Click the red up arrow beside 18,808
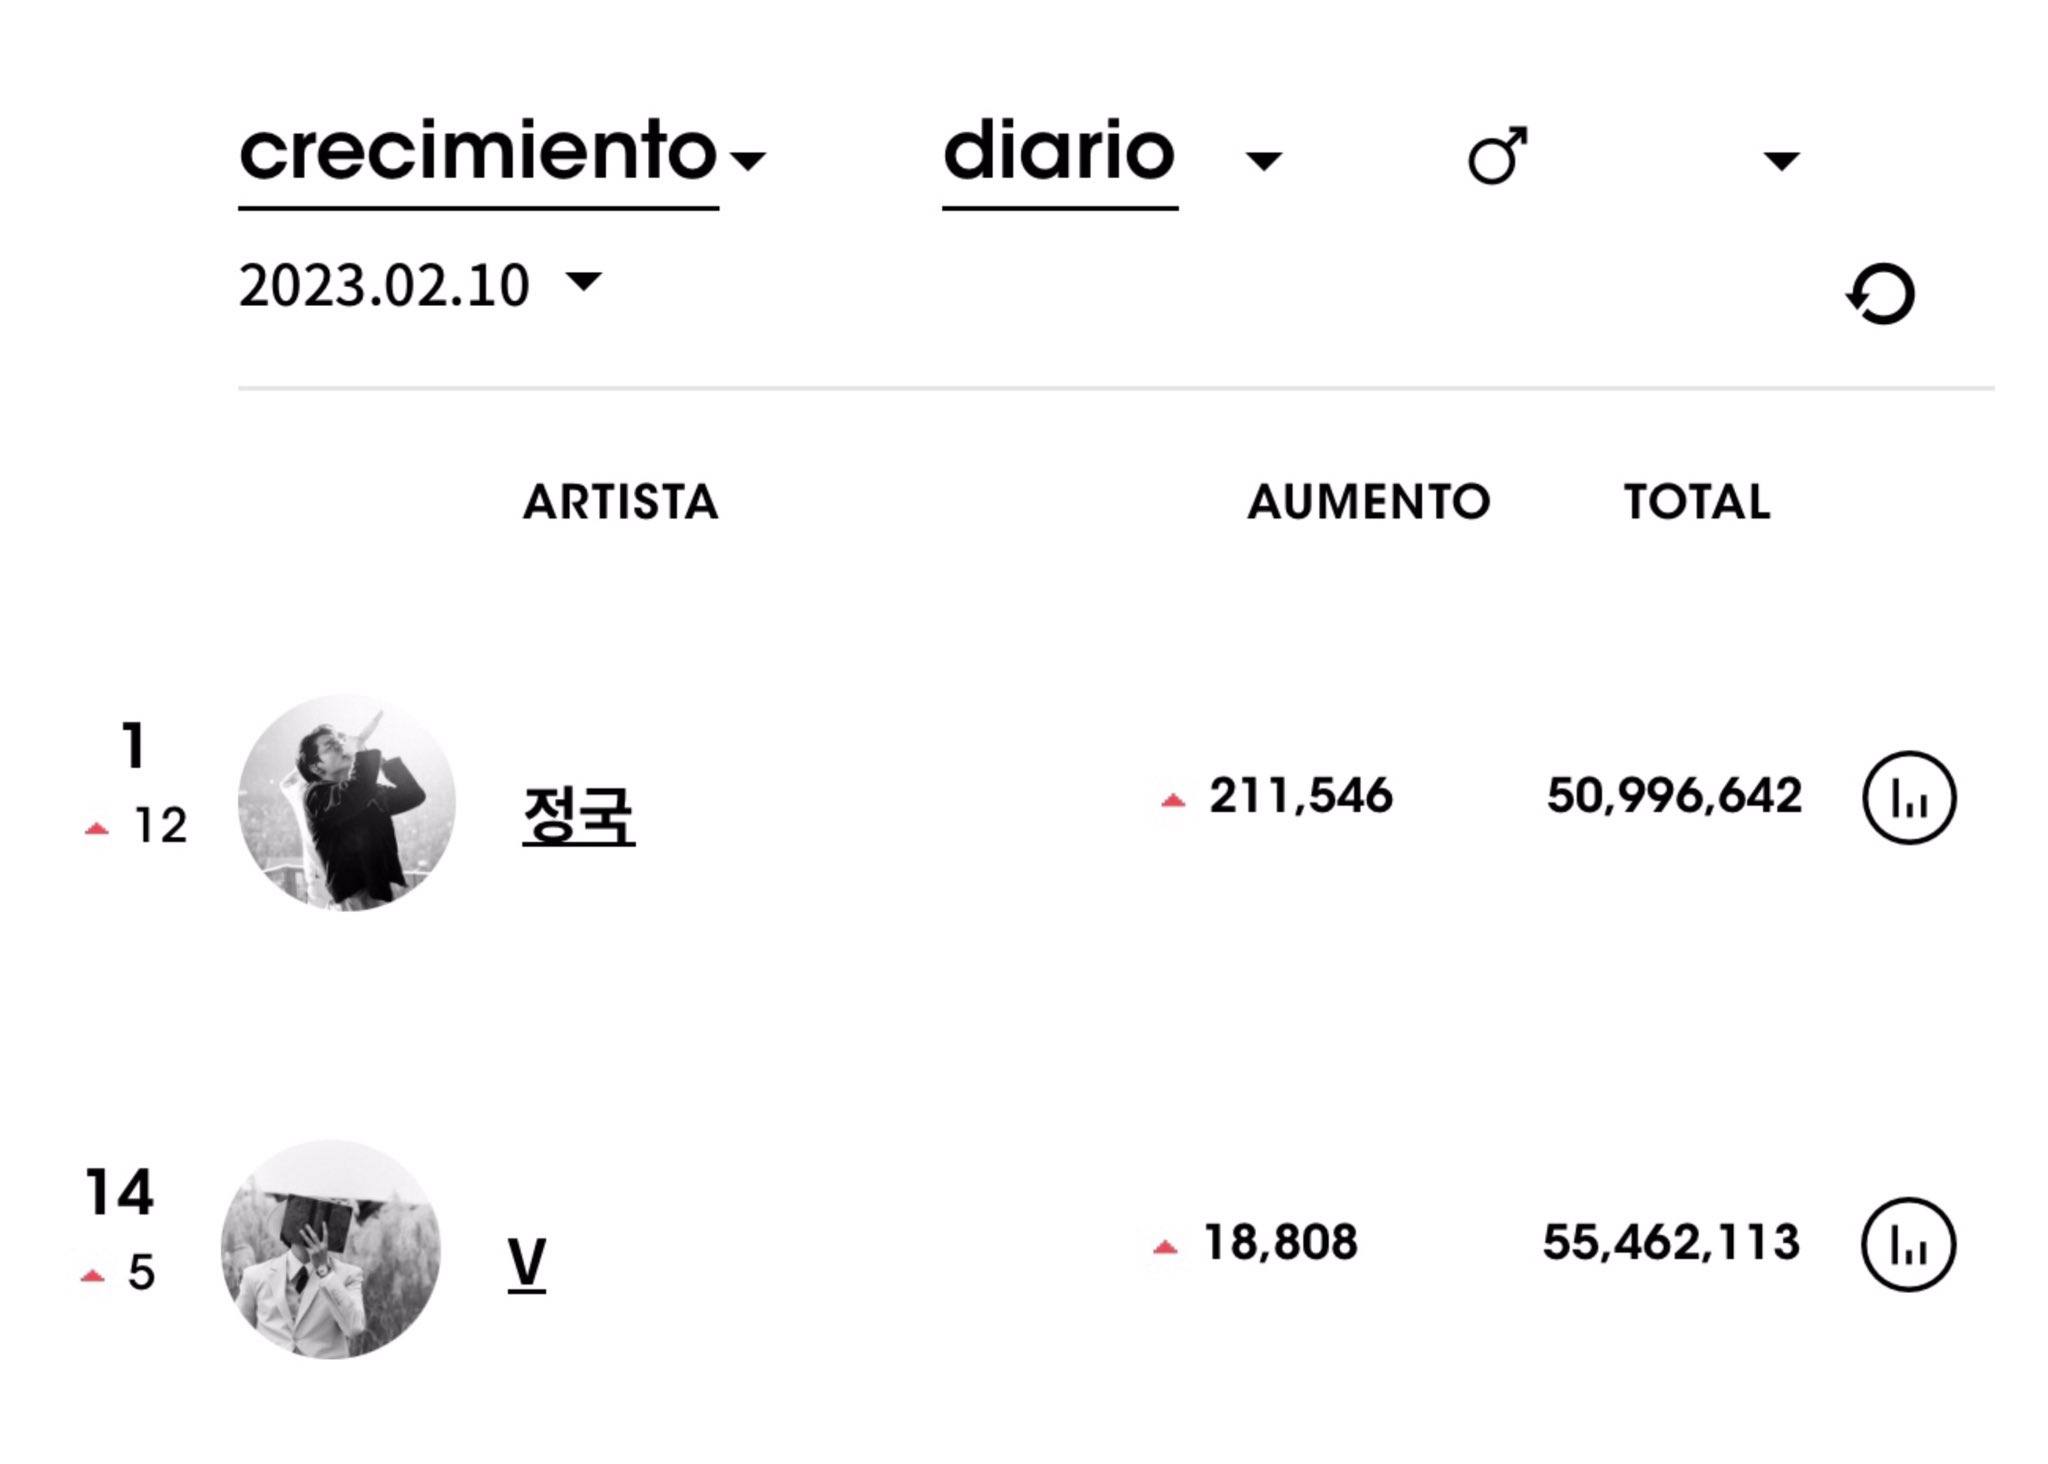Screen dimensions: 2048x1464 pos(1165,1247)
